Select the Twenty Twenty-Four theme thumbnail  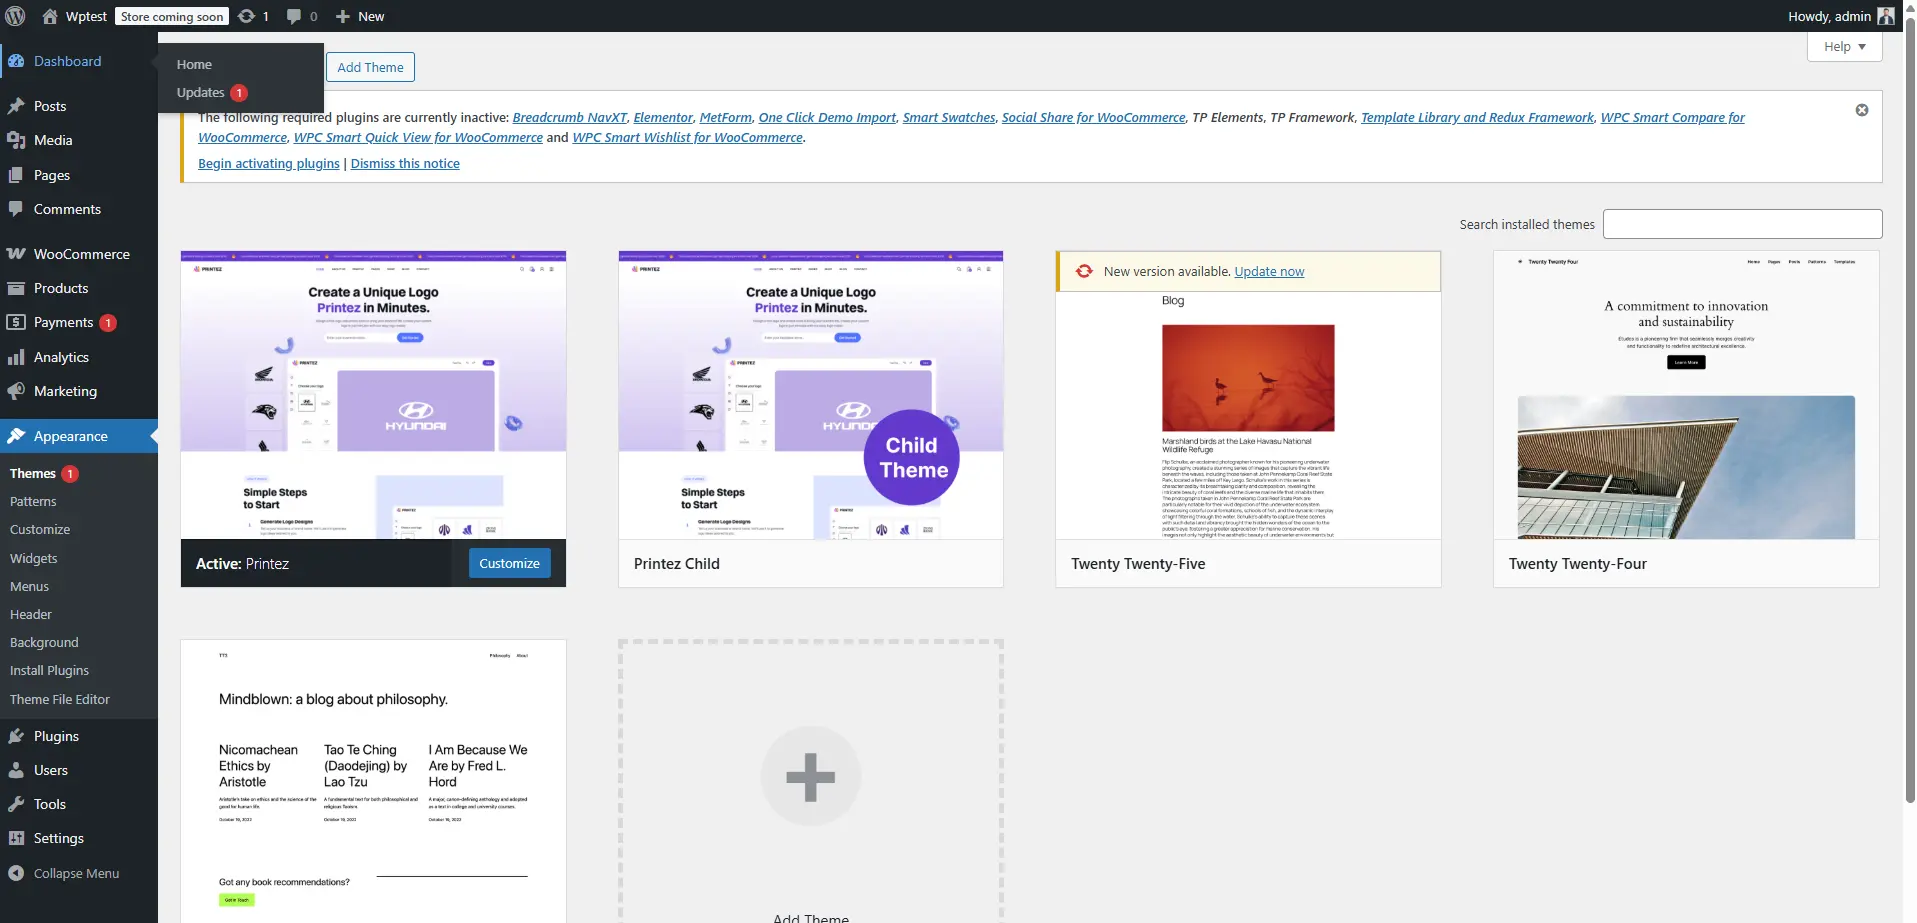(1685, 395)
